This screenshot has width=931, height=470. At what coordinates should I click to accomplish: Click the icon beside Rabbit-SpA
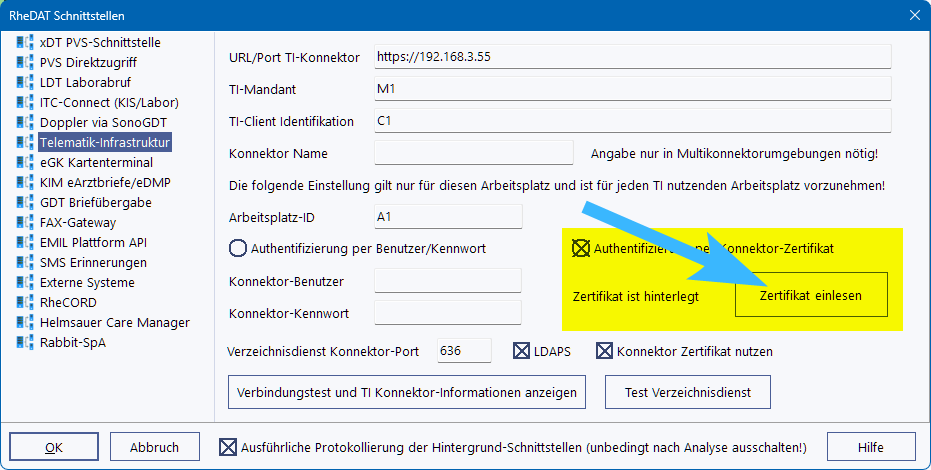pyautogui.click(x=25, y=343)
